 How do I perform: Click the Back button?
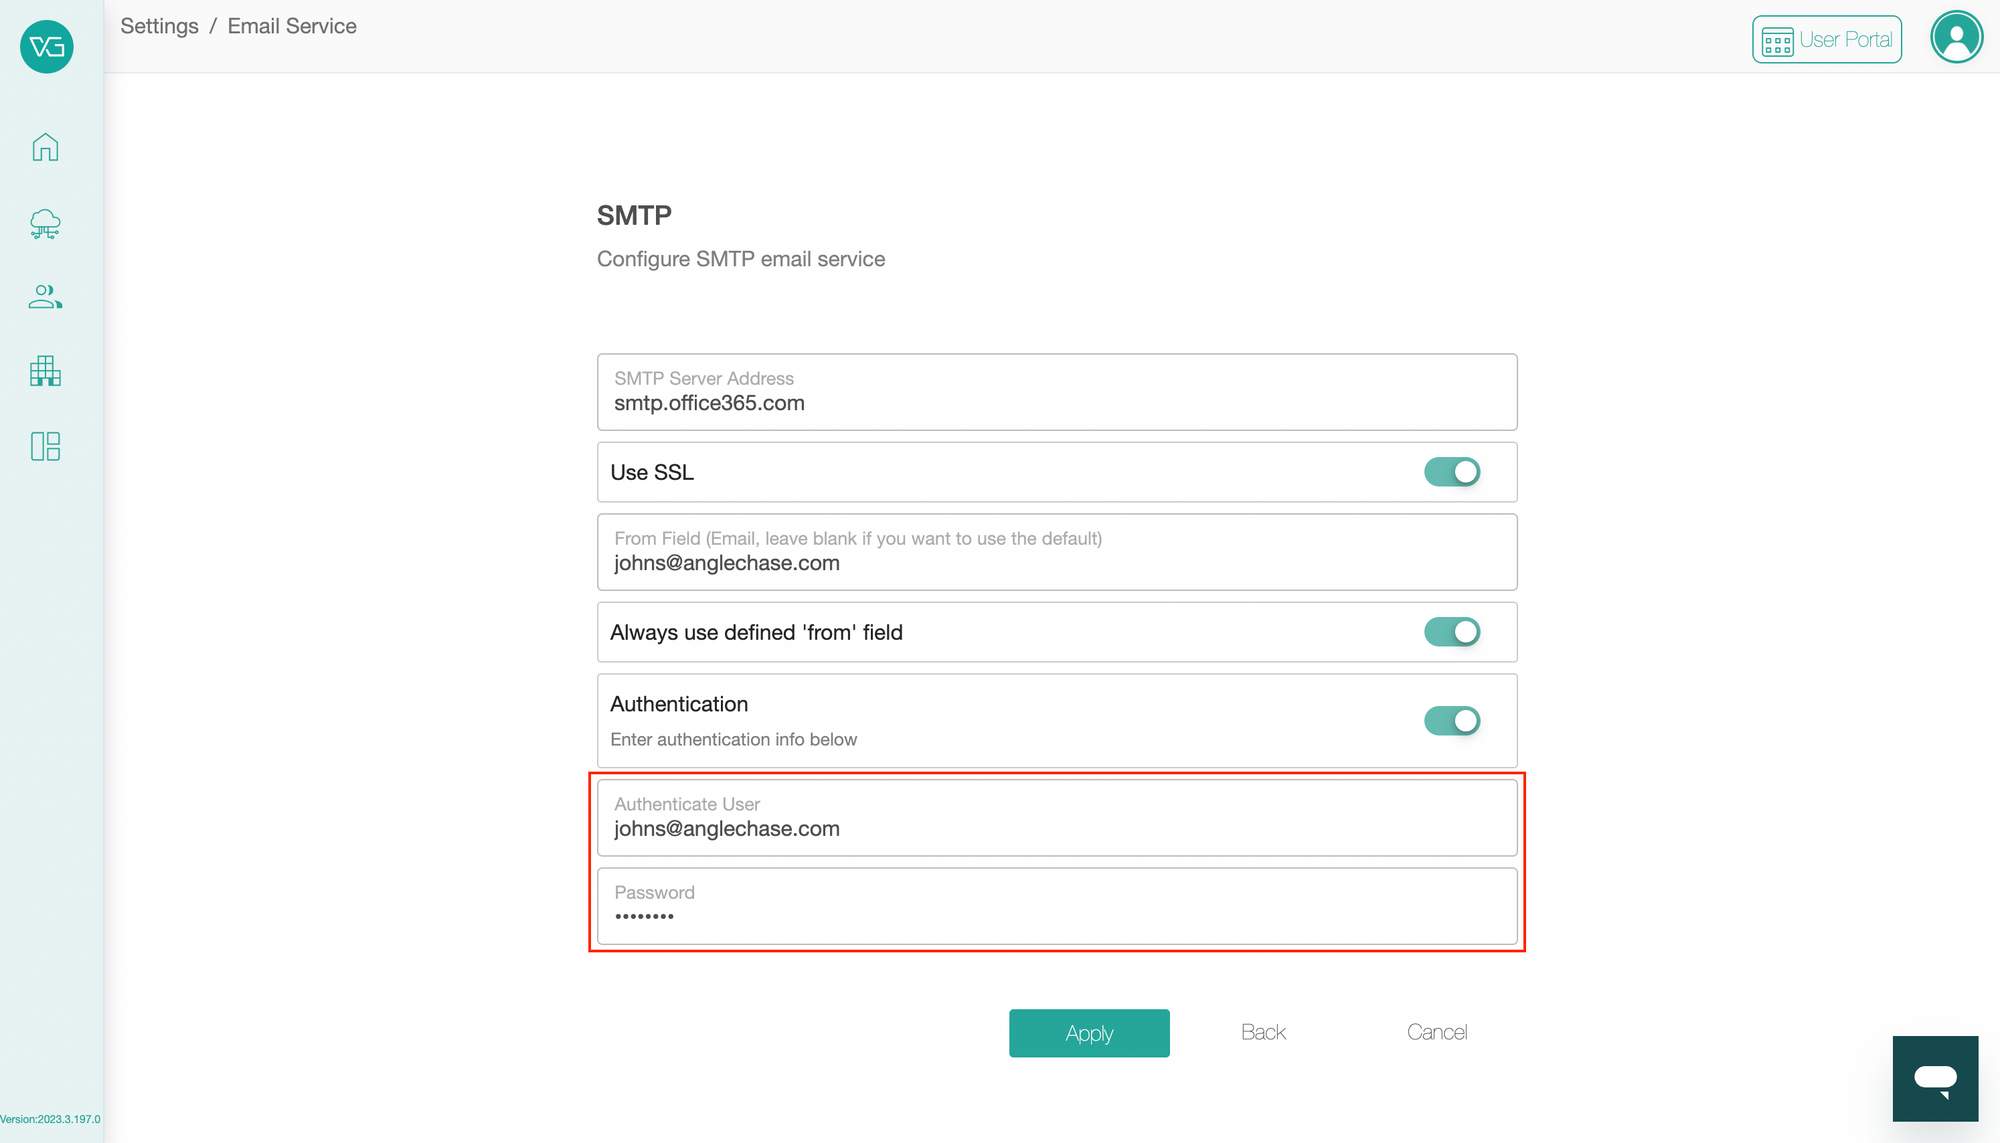tap(1263, 1032)
